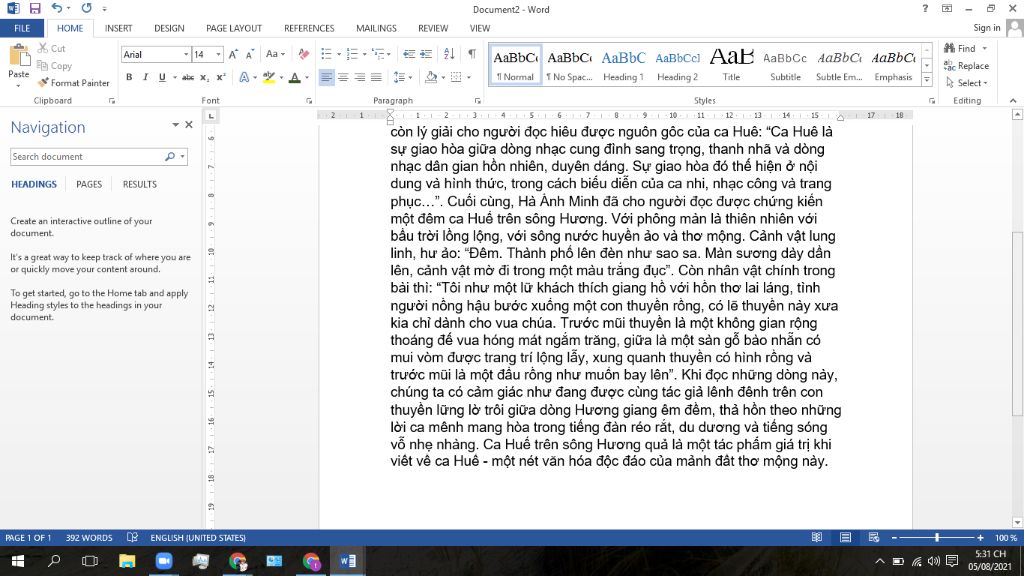Apply red font color
The image size is (1024, 576).
pos(295,77)
